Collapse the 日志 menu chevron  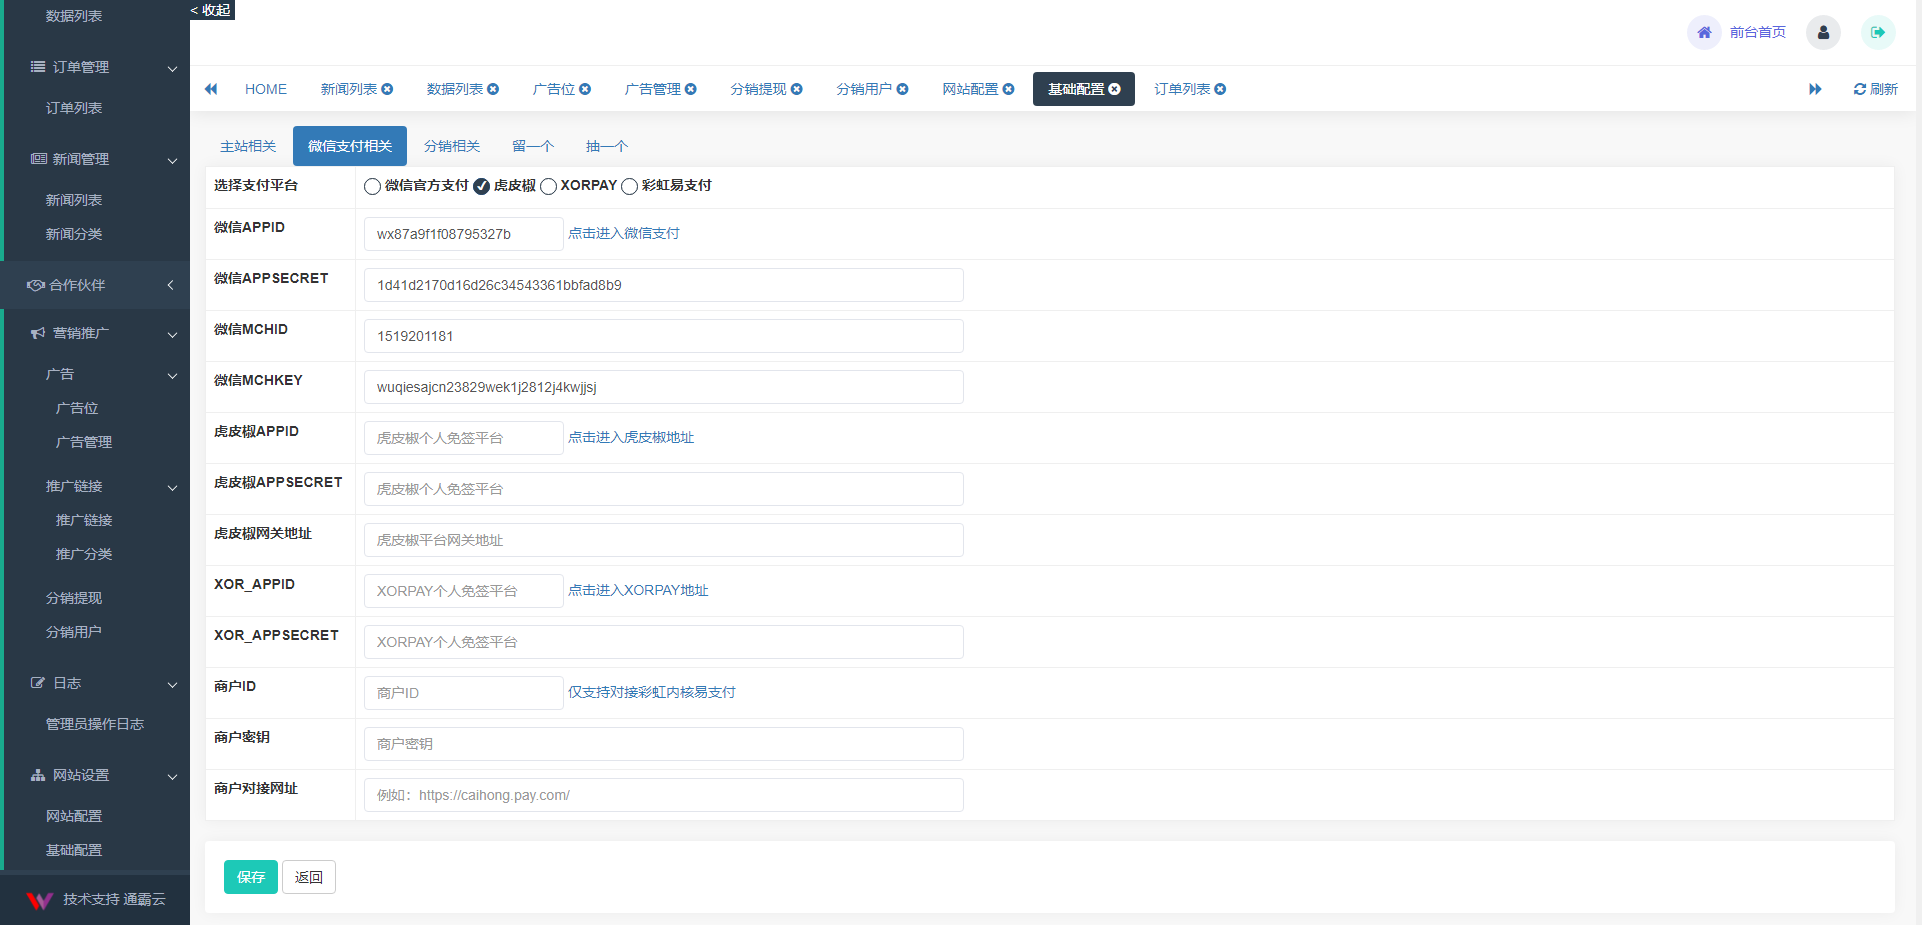pyautogui.click(x=172, y=684)
